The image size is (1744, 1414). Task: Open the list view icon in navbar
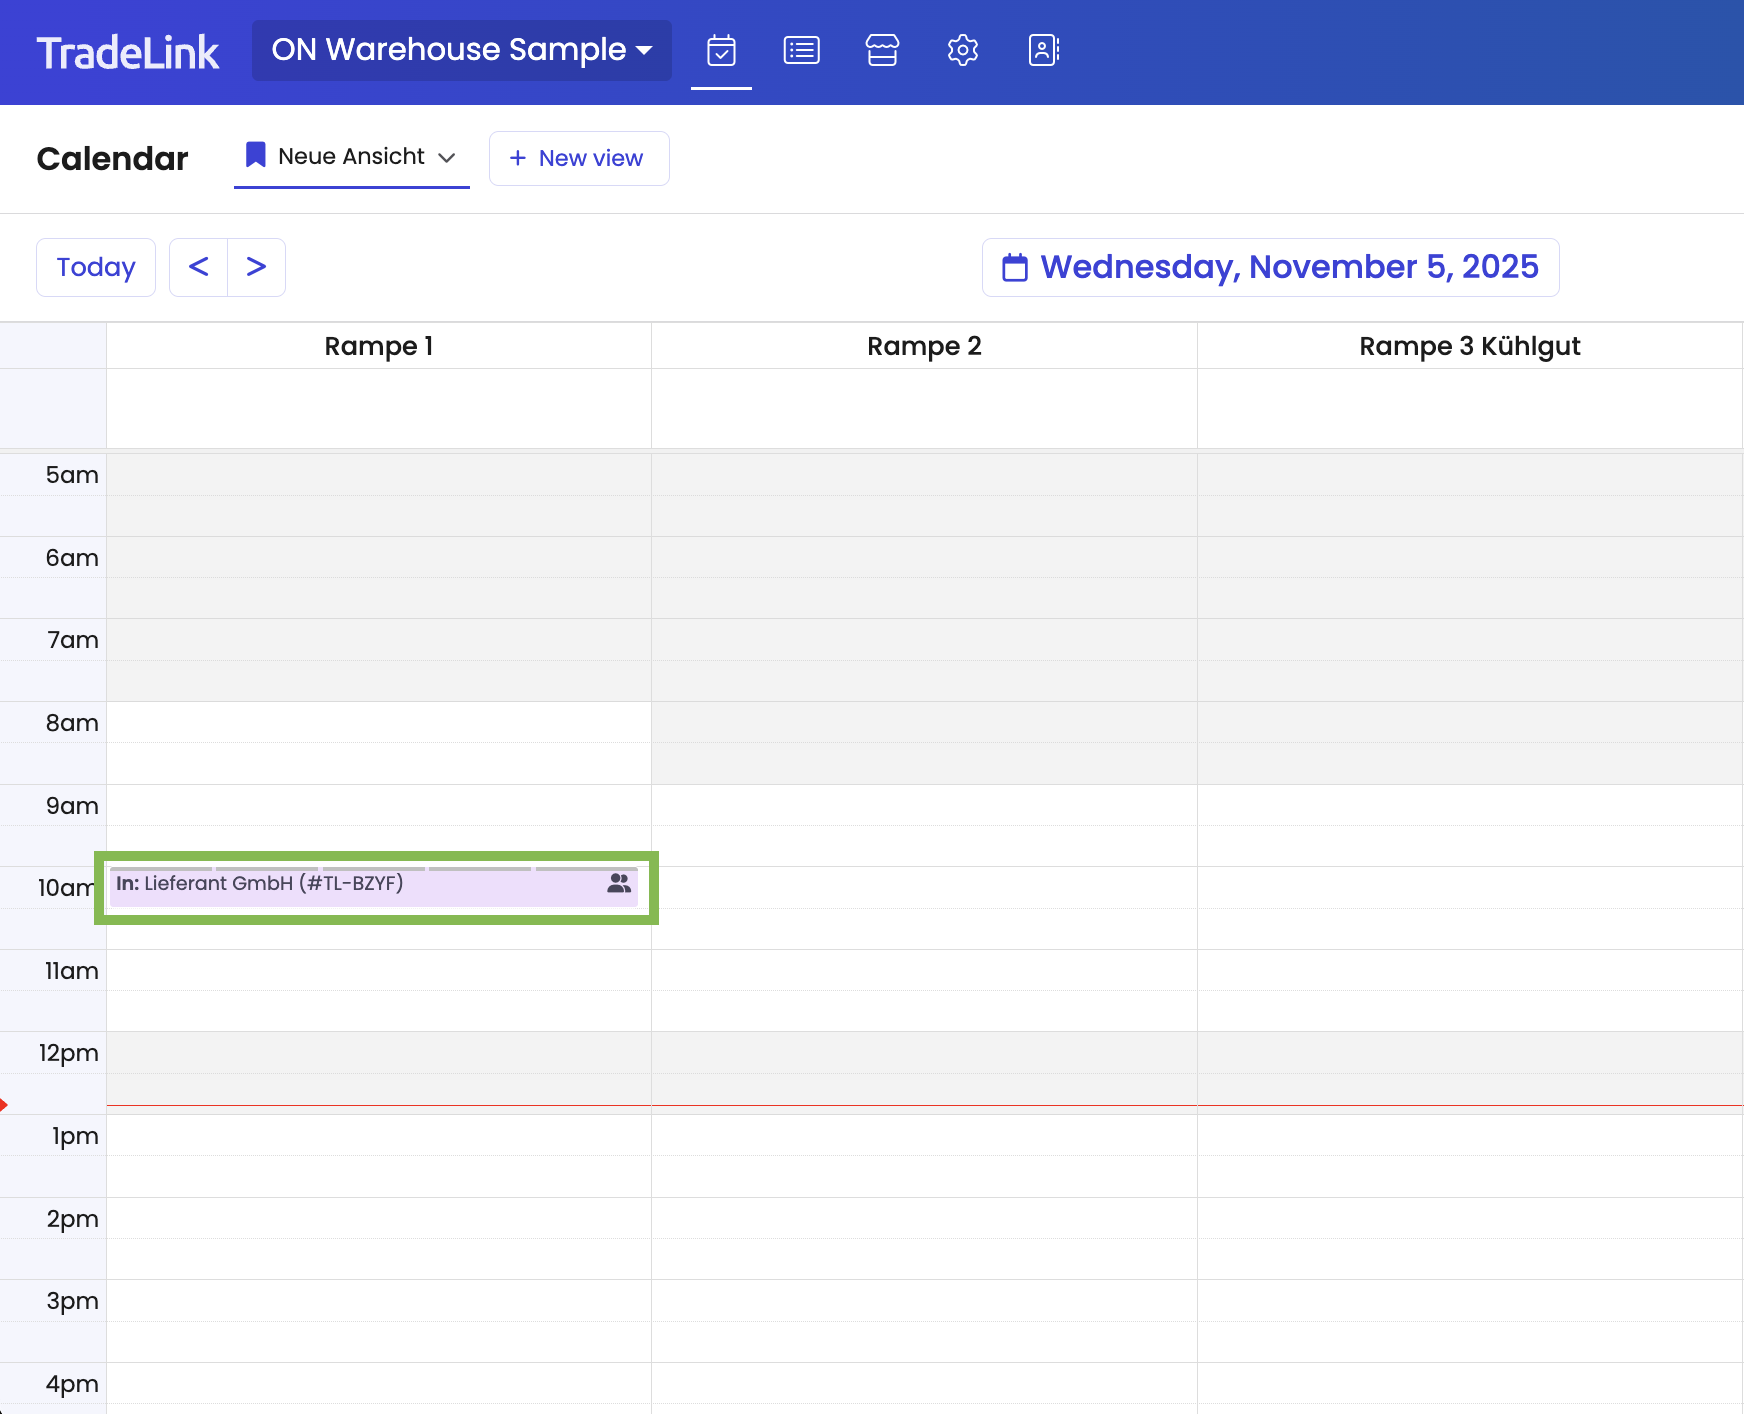pos(801,50)
